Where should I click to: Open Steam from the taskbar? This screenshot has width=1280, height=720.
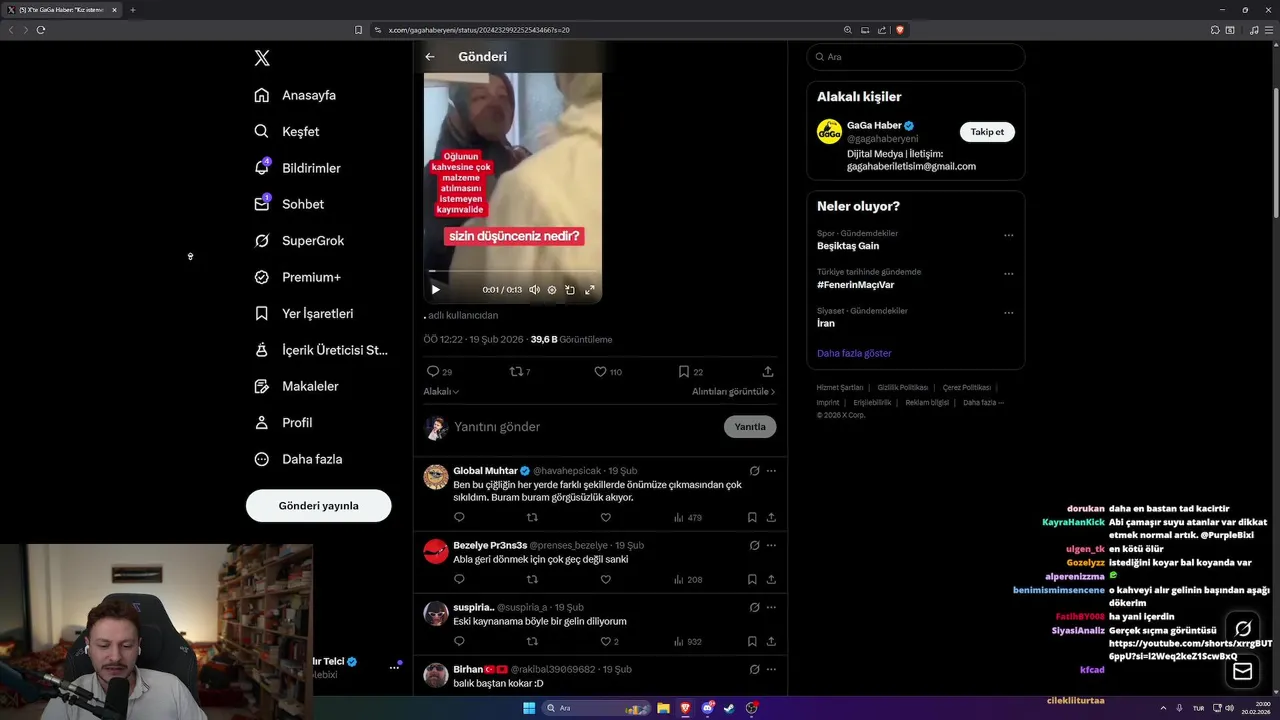pyautogui.click(x=729, y=708)
